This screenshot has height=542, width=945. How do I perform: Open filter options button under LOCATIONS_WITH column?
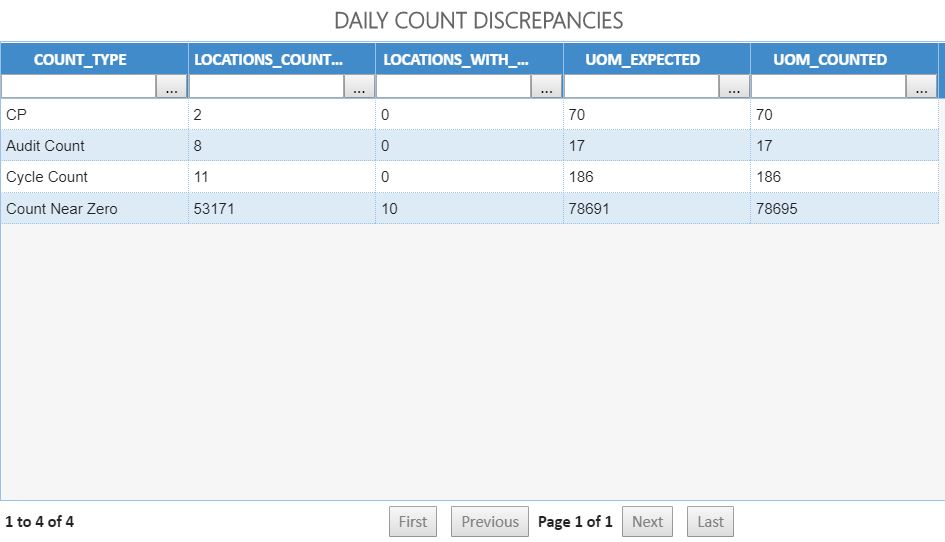tap(546, 88)
